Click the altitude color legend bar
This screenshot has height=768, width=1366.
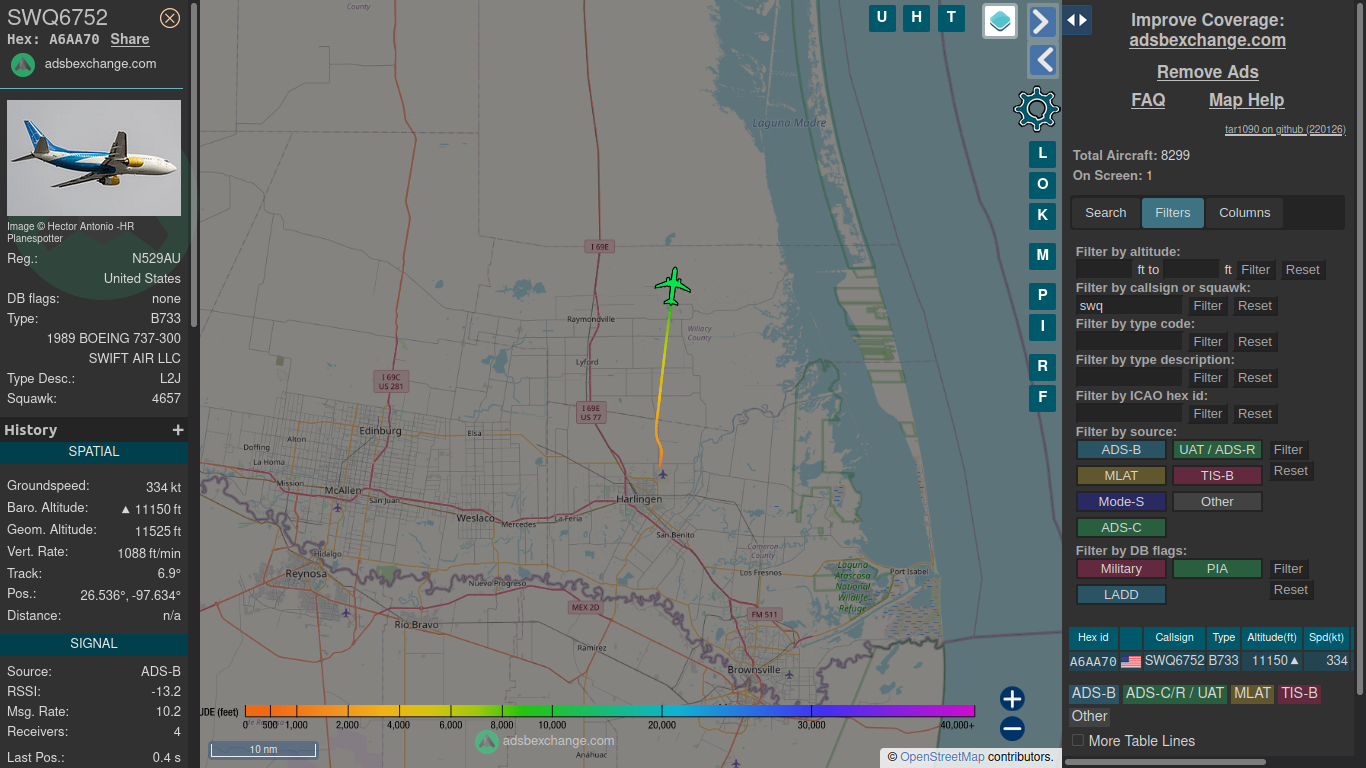609,711
